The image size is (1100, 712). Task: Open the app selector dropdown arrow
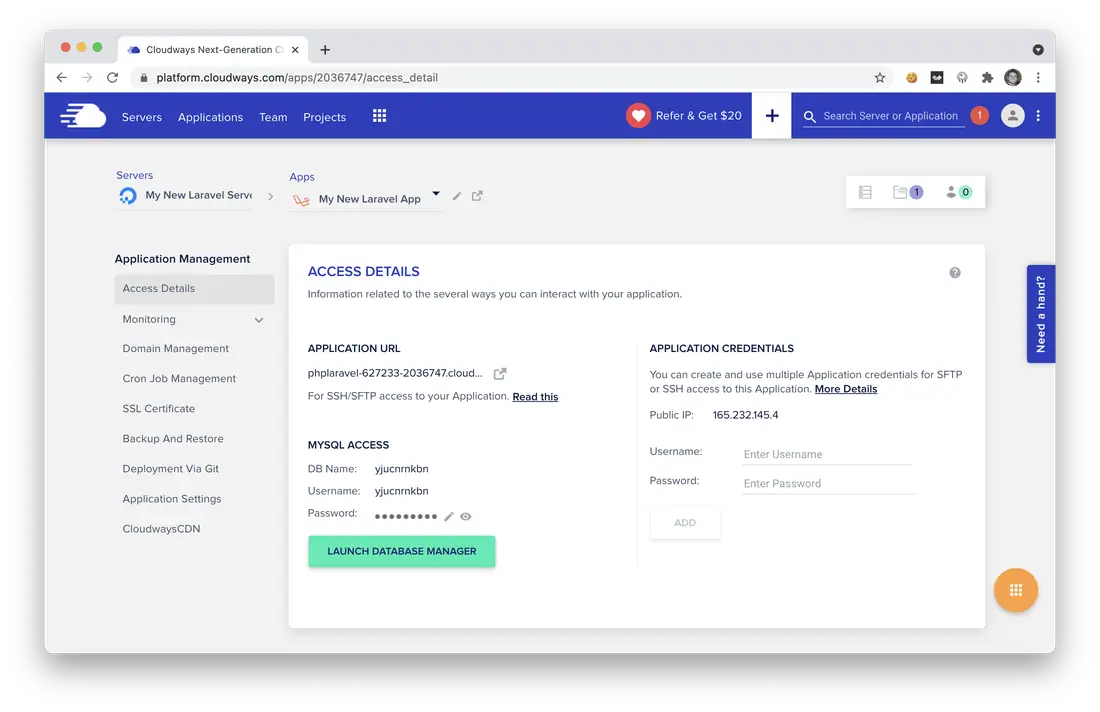pos(436,194)
